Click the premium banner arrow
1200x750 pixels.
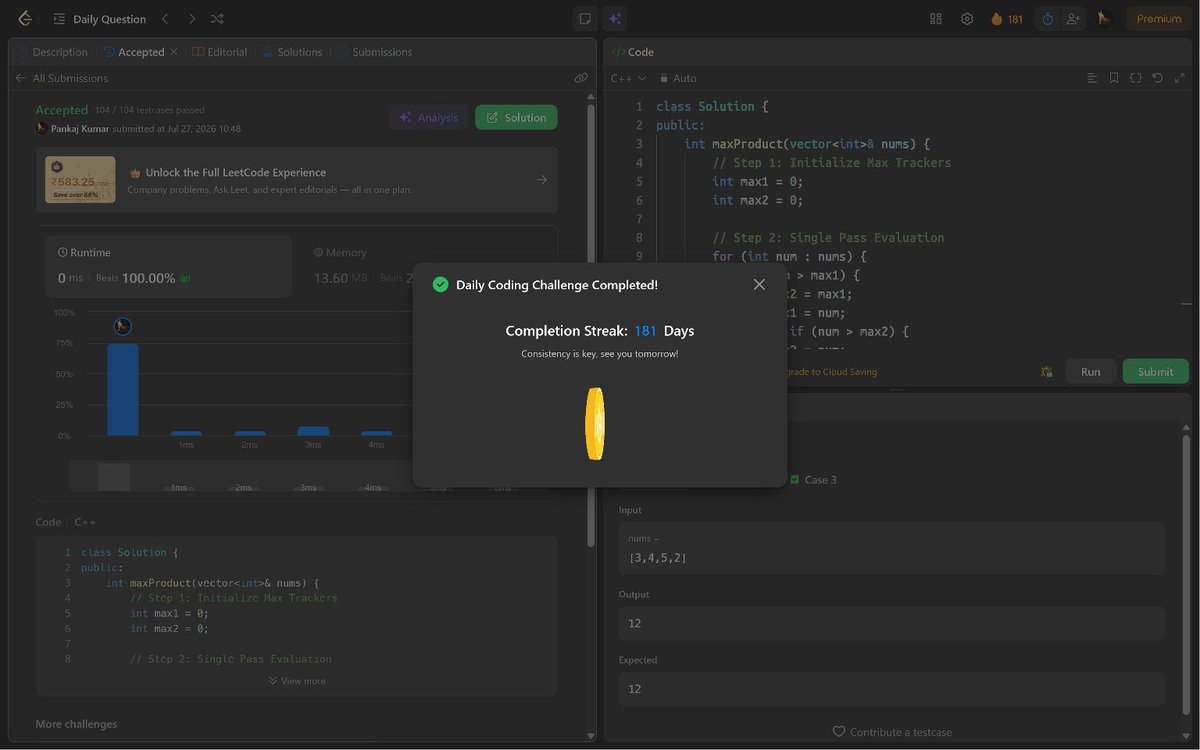tap(541, 180)
